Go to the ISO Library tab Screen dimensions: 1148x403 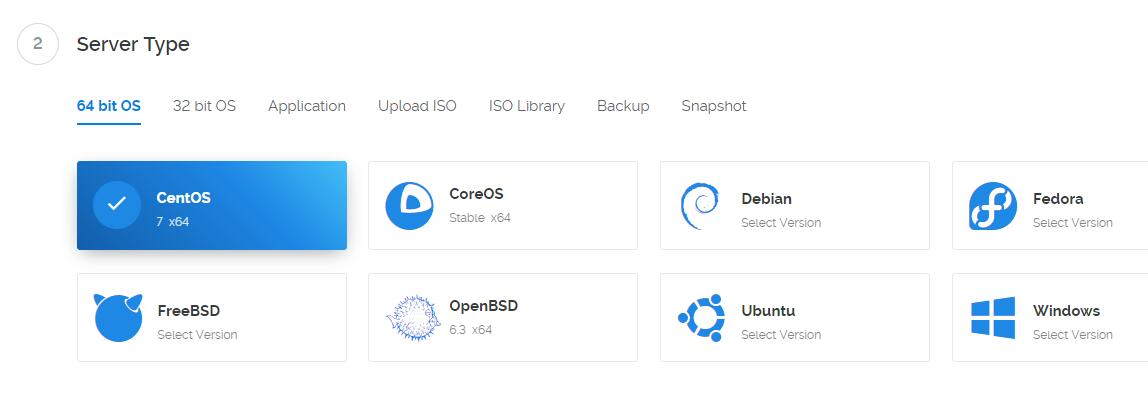pos(527,106)
